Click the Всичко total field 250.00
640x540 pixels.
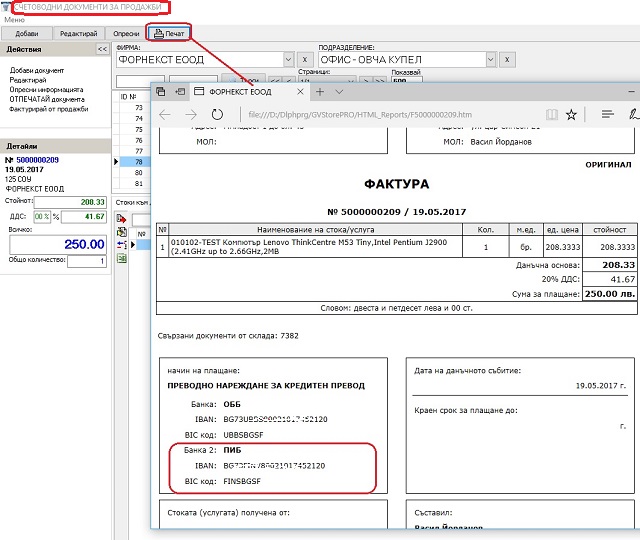[x=58, y=244]
